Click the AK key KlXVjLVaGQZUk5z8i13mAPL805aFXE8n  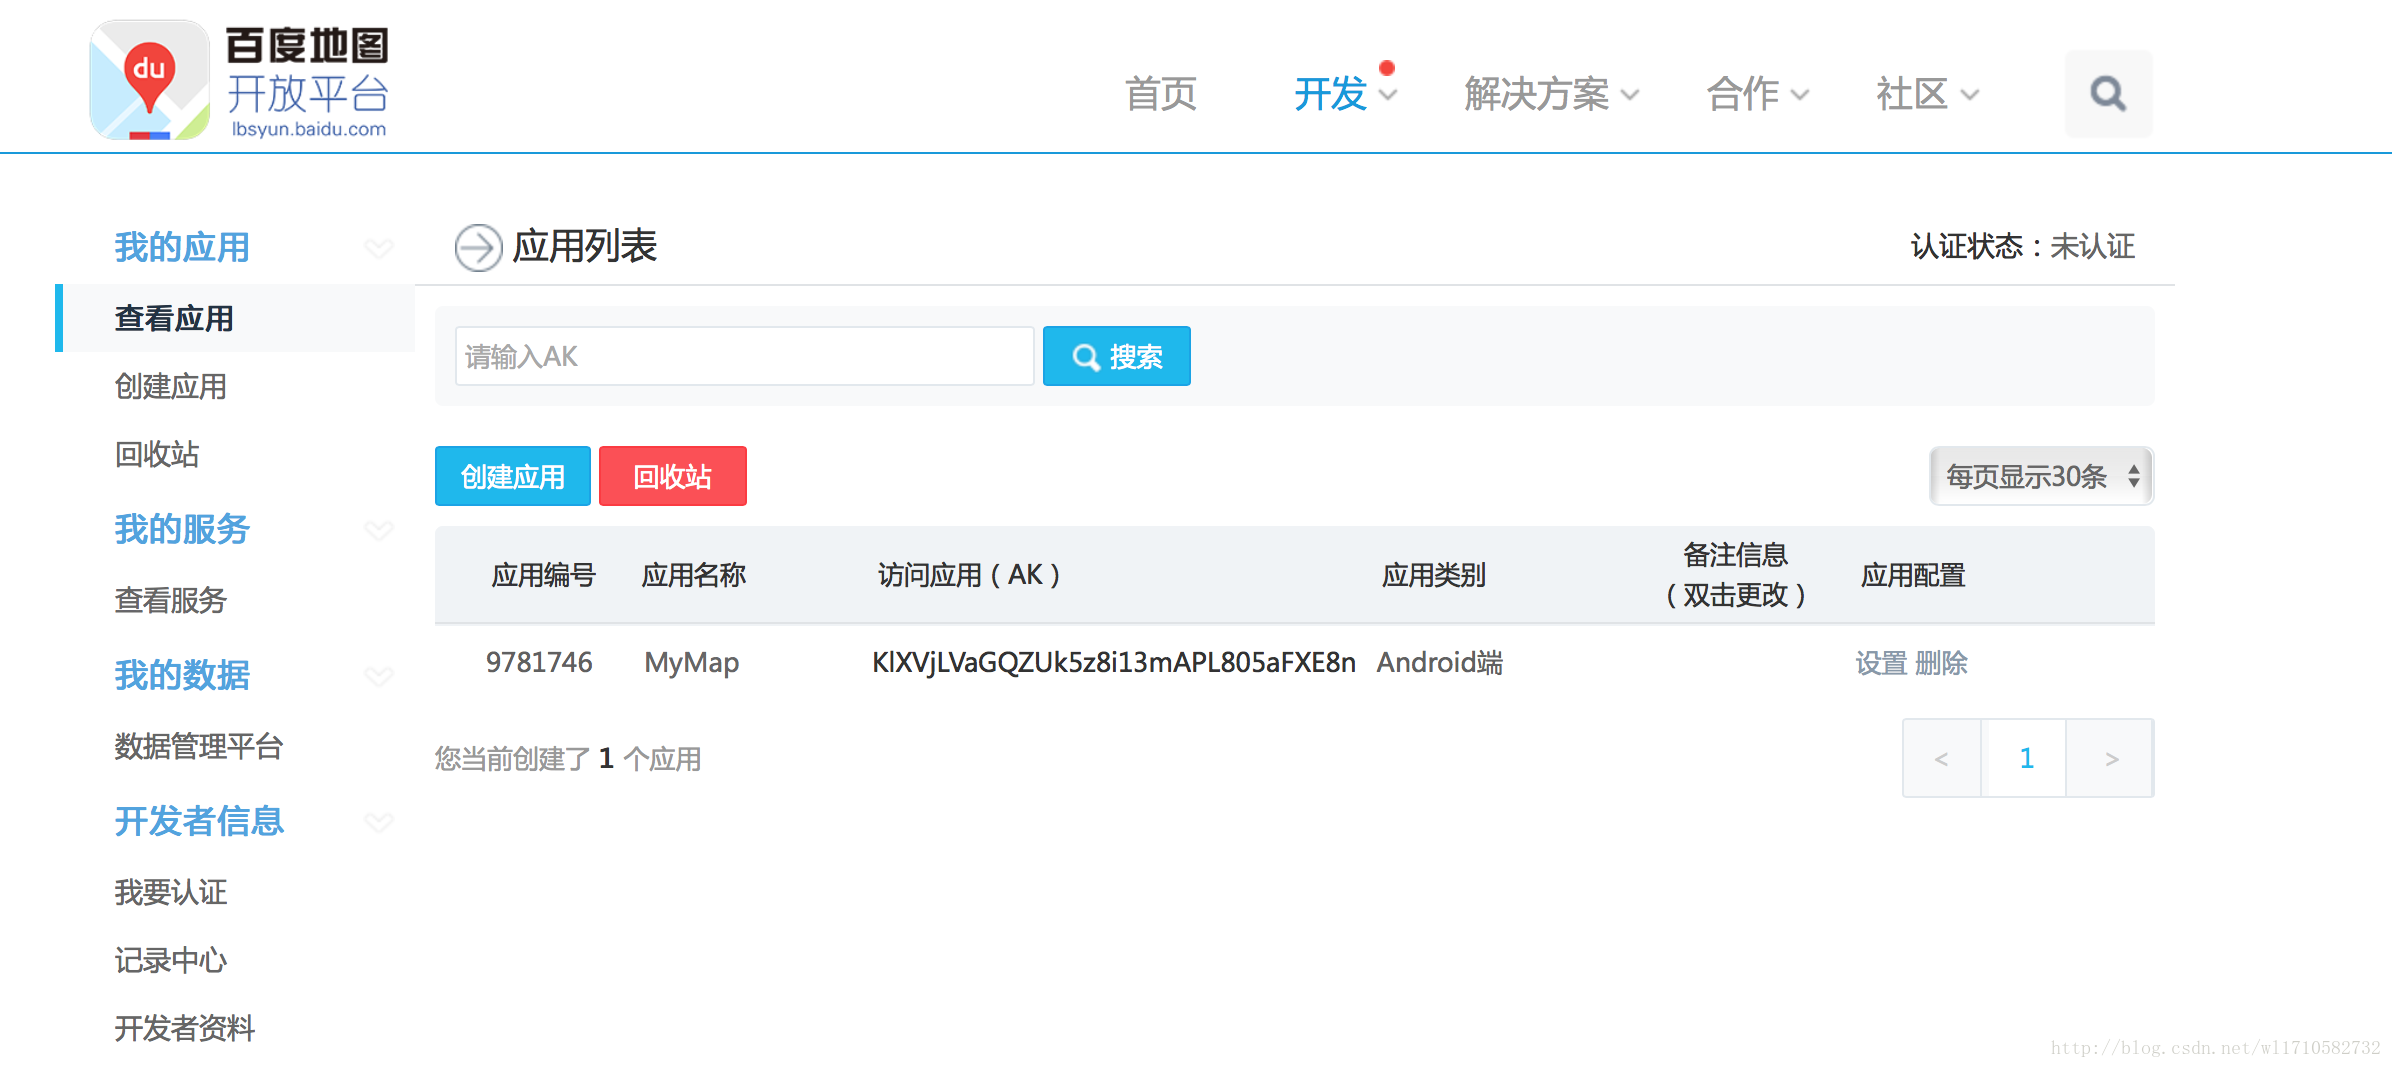point(1113,663)
